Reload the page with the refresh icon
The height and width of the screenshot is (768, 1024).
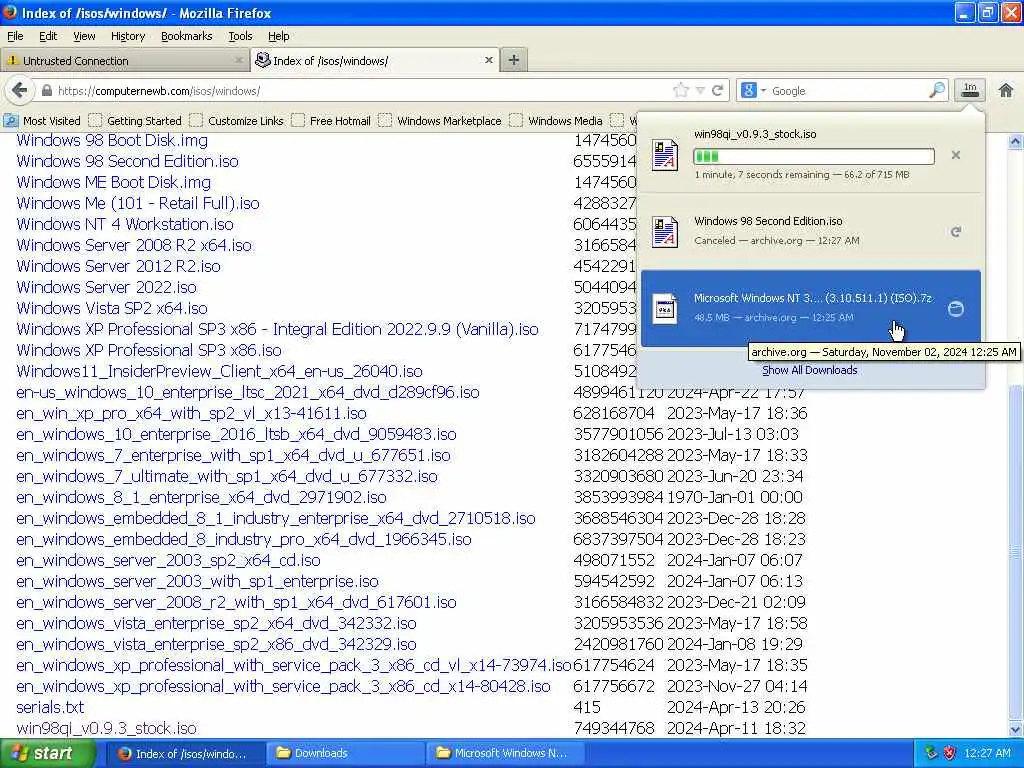pos(717,90)
